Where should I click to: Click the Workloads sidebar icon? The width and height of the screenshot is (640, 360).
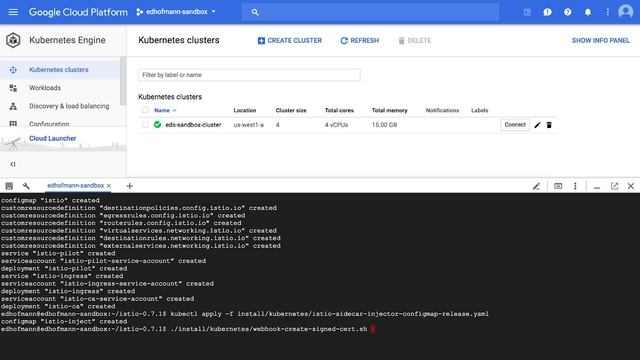pyautogui.click(x=13, y=88)
